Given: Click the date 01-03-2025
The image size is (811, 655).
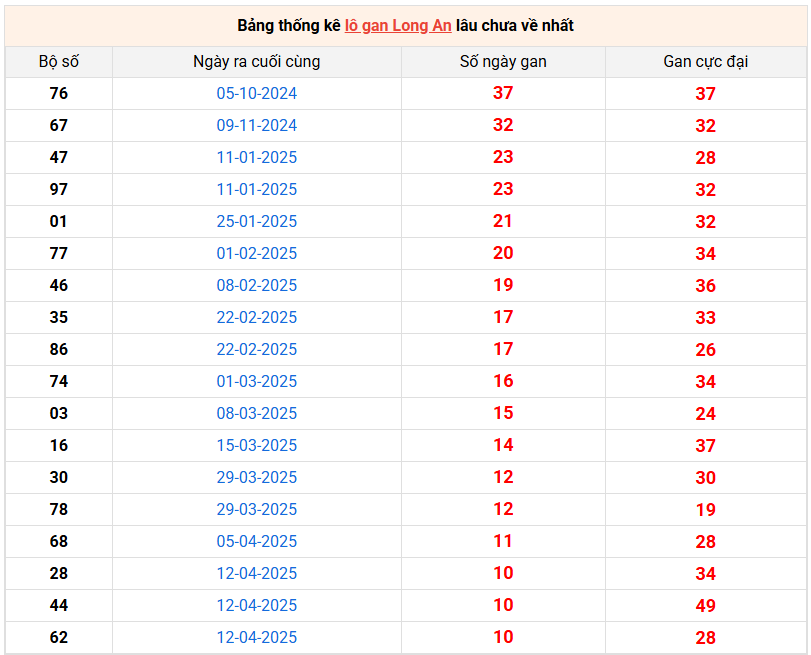Looking at the screenshot, I should pyautogui.click(x=257, y=382).
